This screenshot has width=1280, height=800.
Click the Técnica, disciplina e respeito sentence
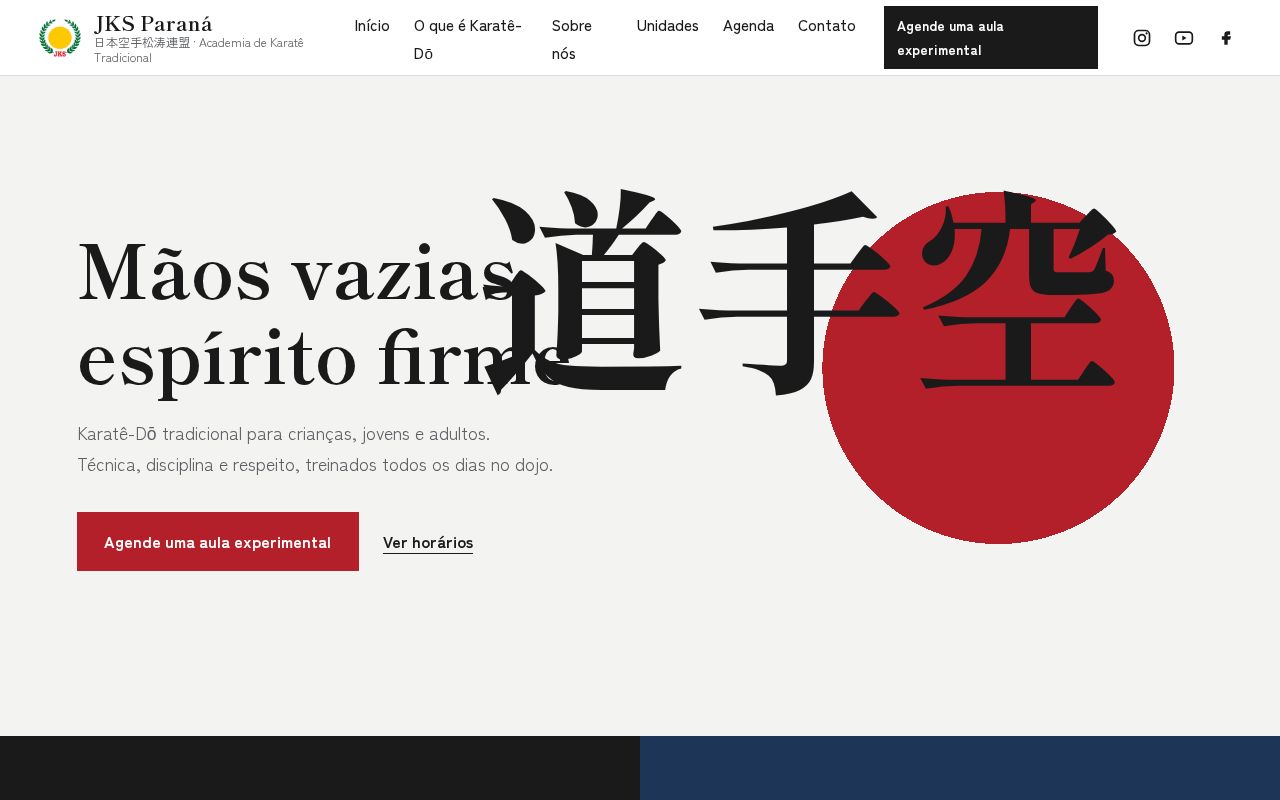[315, 465]
